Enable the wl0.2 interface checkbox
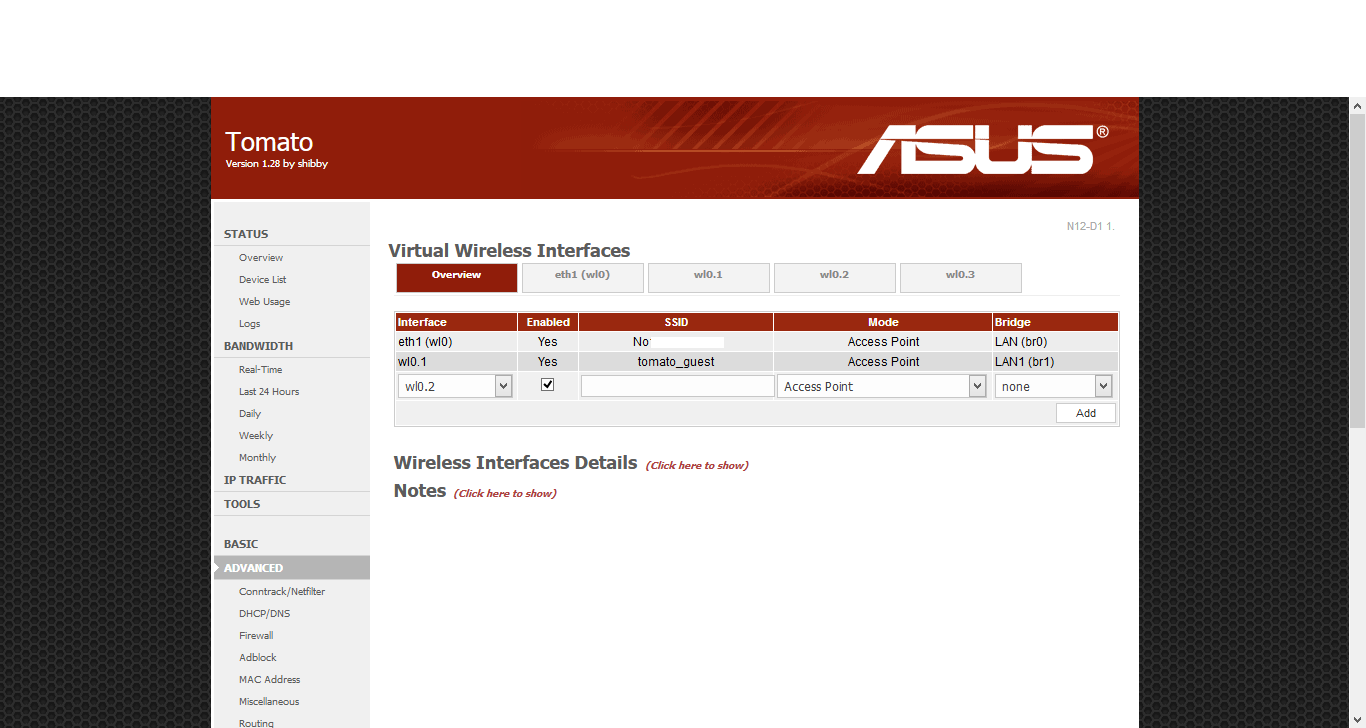The width and height of the screenshot is (1366, 728). (547, 385)
